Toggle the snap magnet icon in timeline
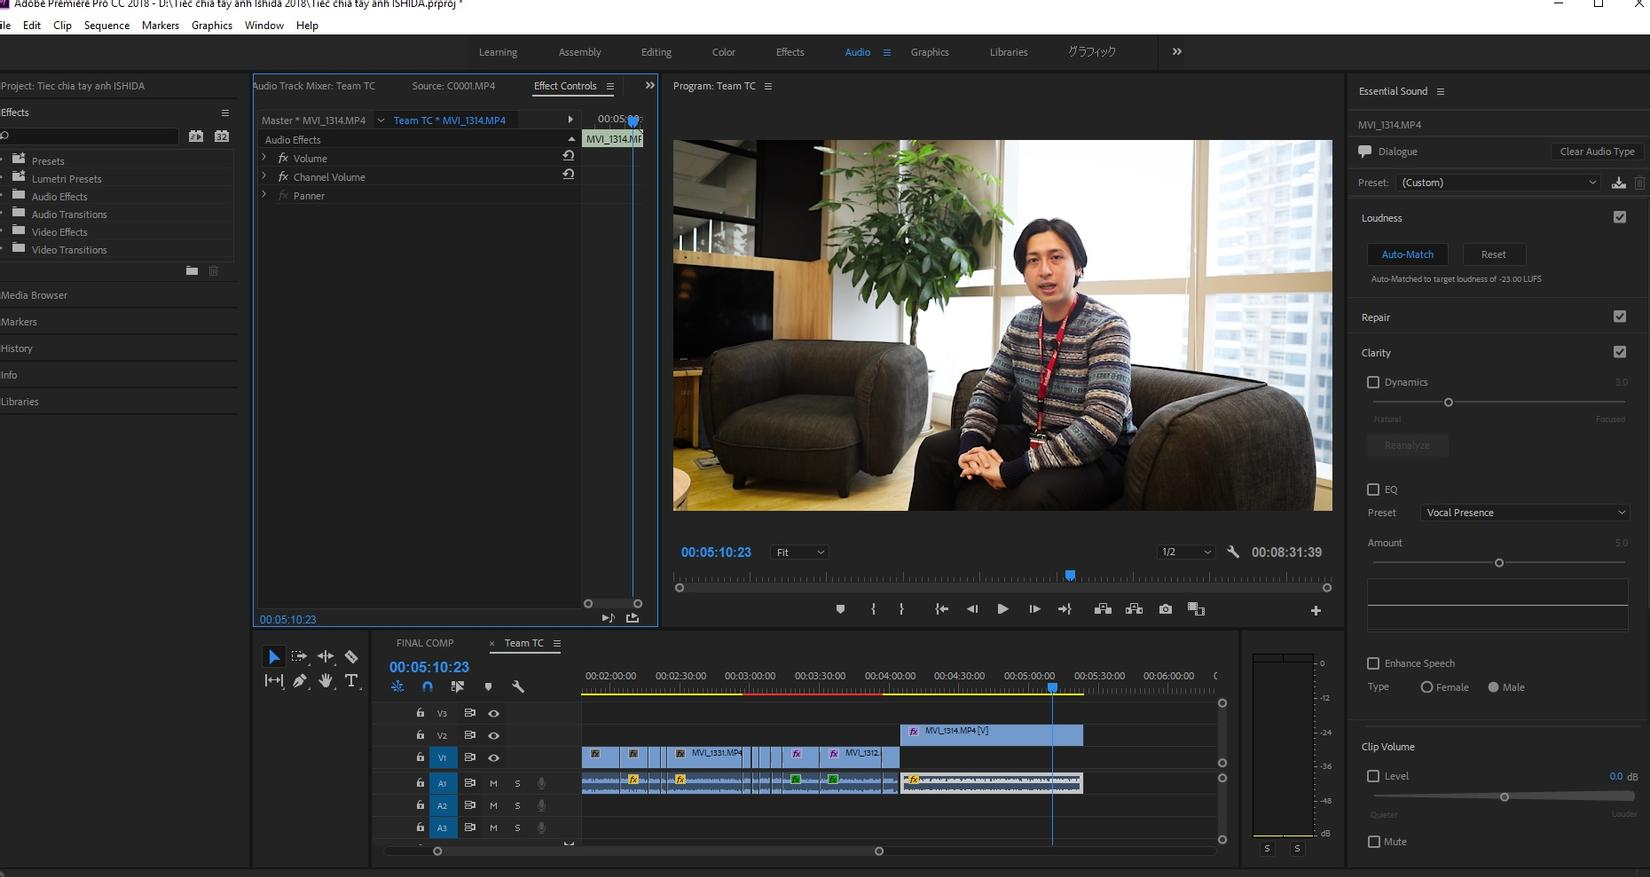 click(x=427, y=687)
